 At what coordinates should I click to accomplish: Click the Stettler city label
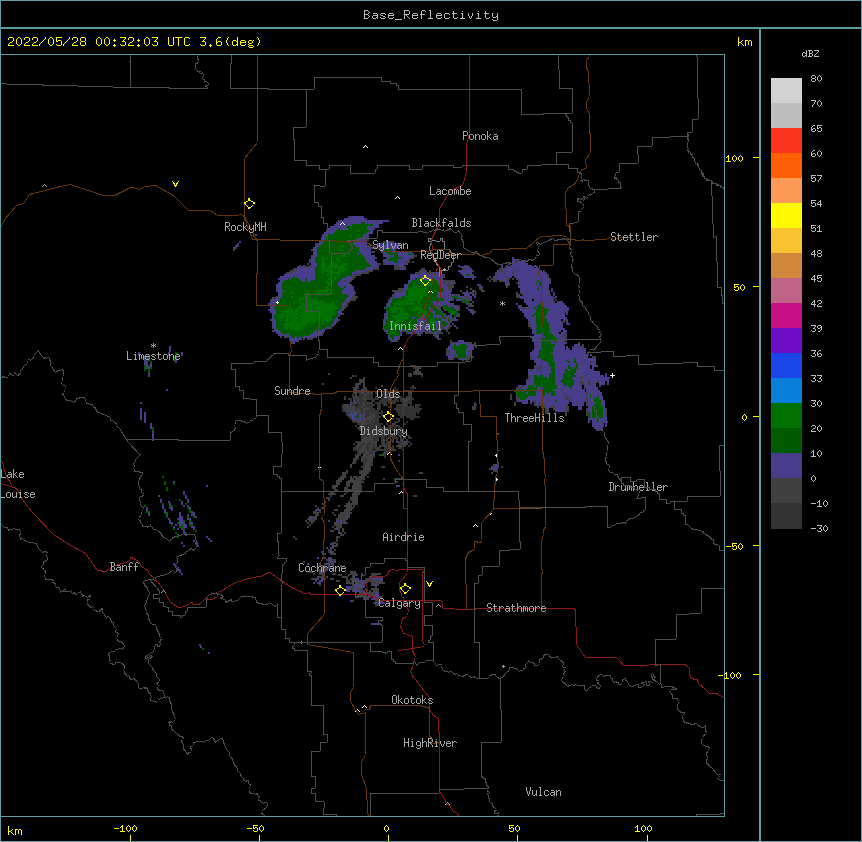[633, 237]
